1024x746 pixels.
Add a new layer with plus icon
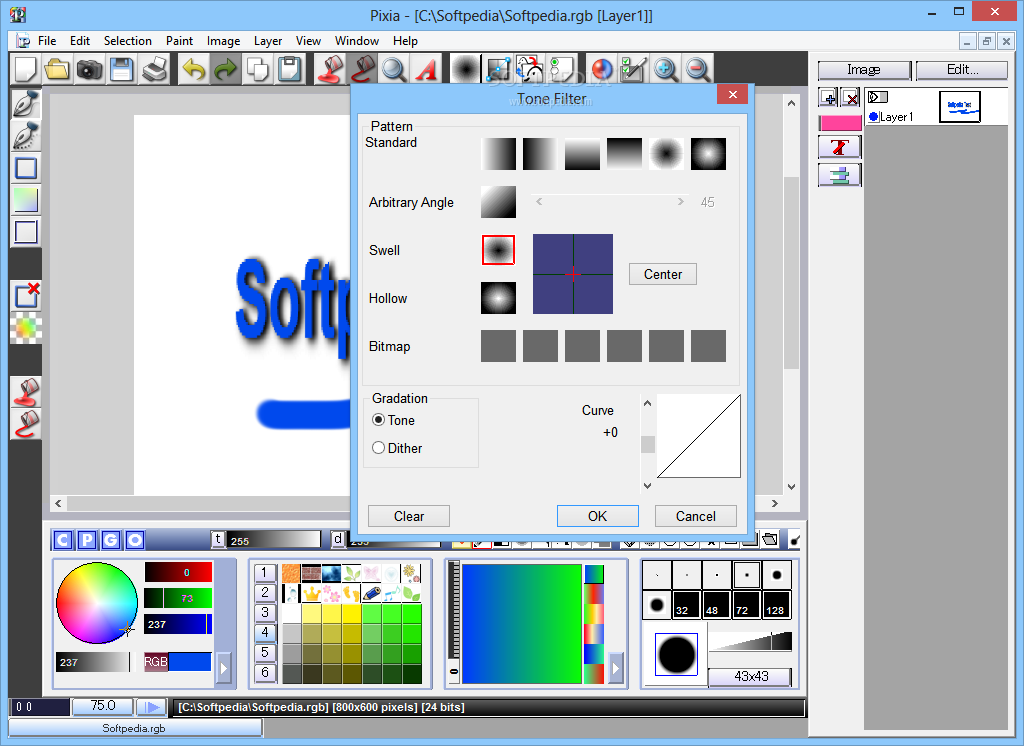click(829, 98)
